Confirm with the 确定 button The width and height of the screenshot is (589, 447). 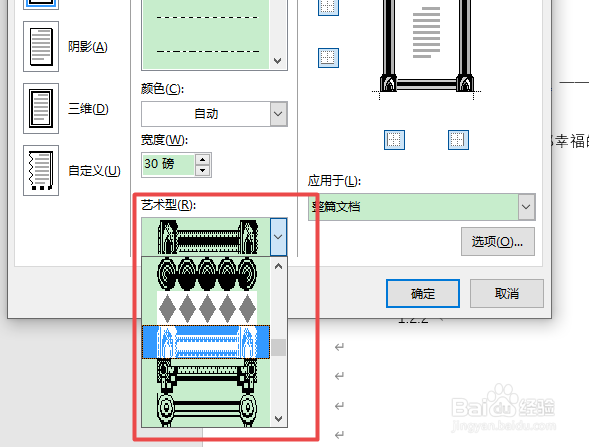423,293
